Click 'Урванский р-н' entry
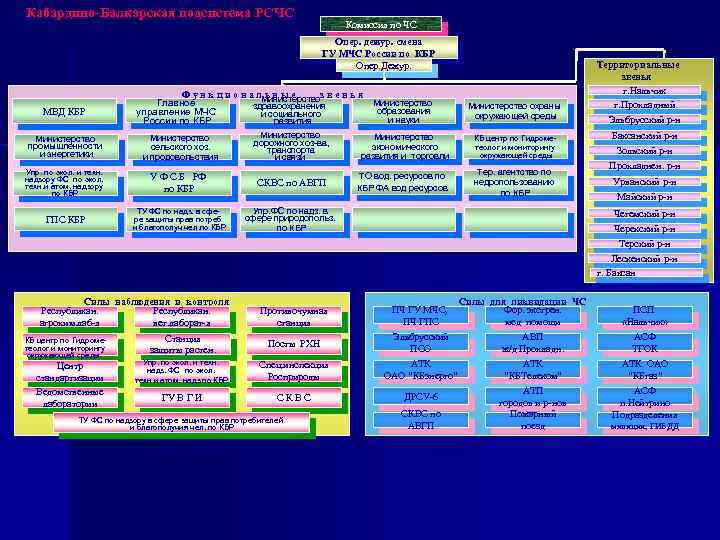The image size is (720, 540). click(x=644, y=182)
